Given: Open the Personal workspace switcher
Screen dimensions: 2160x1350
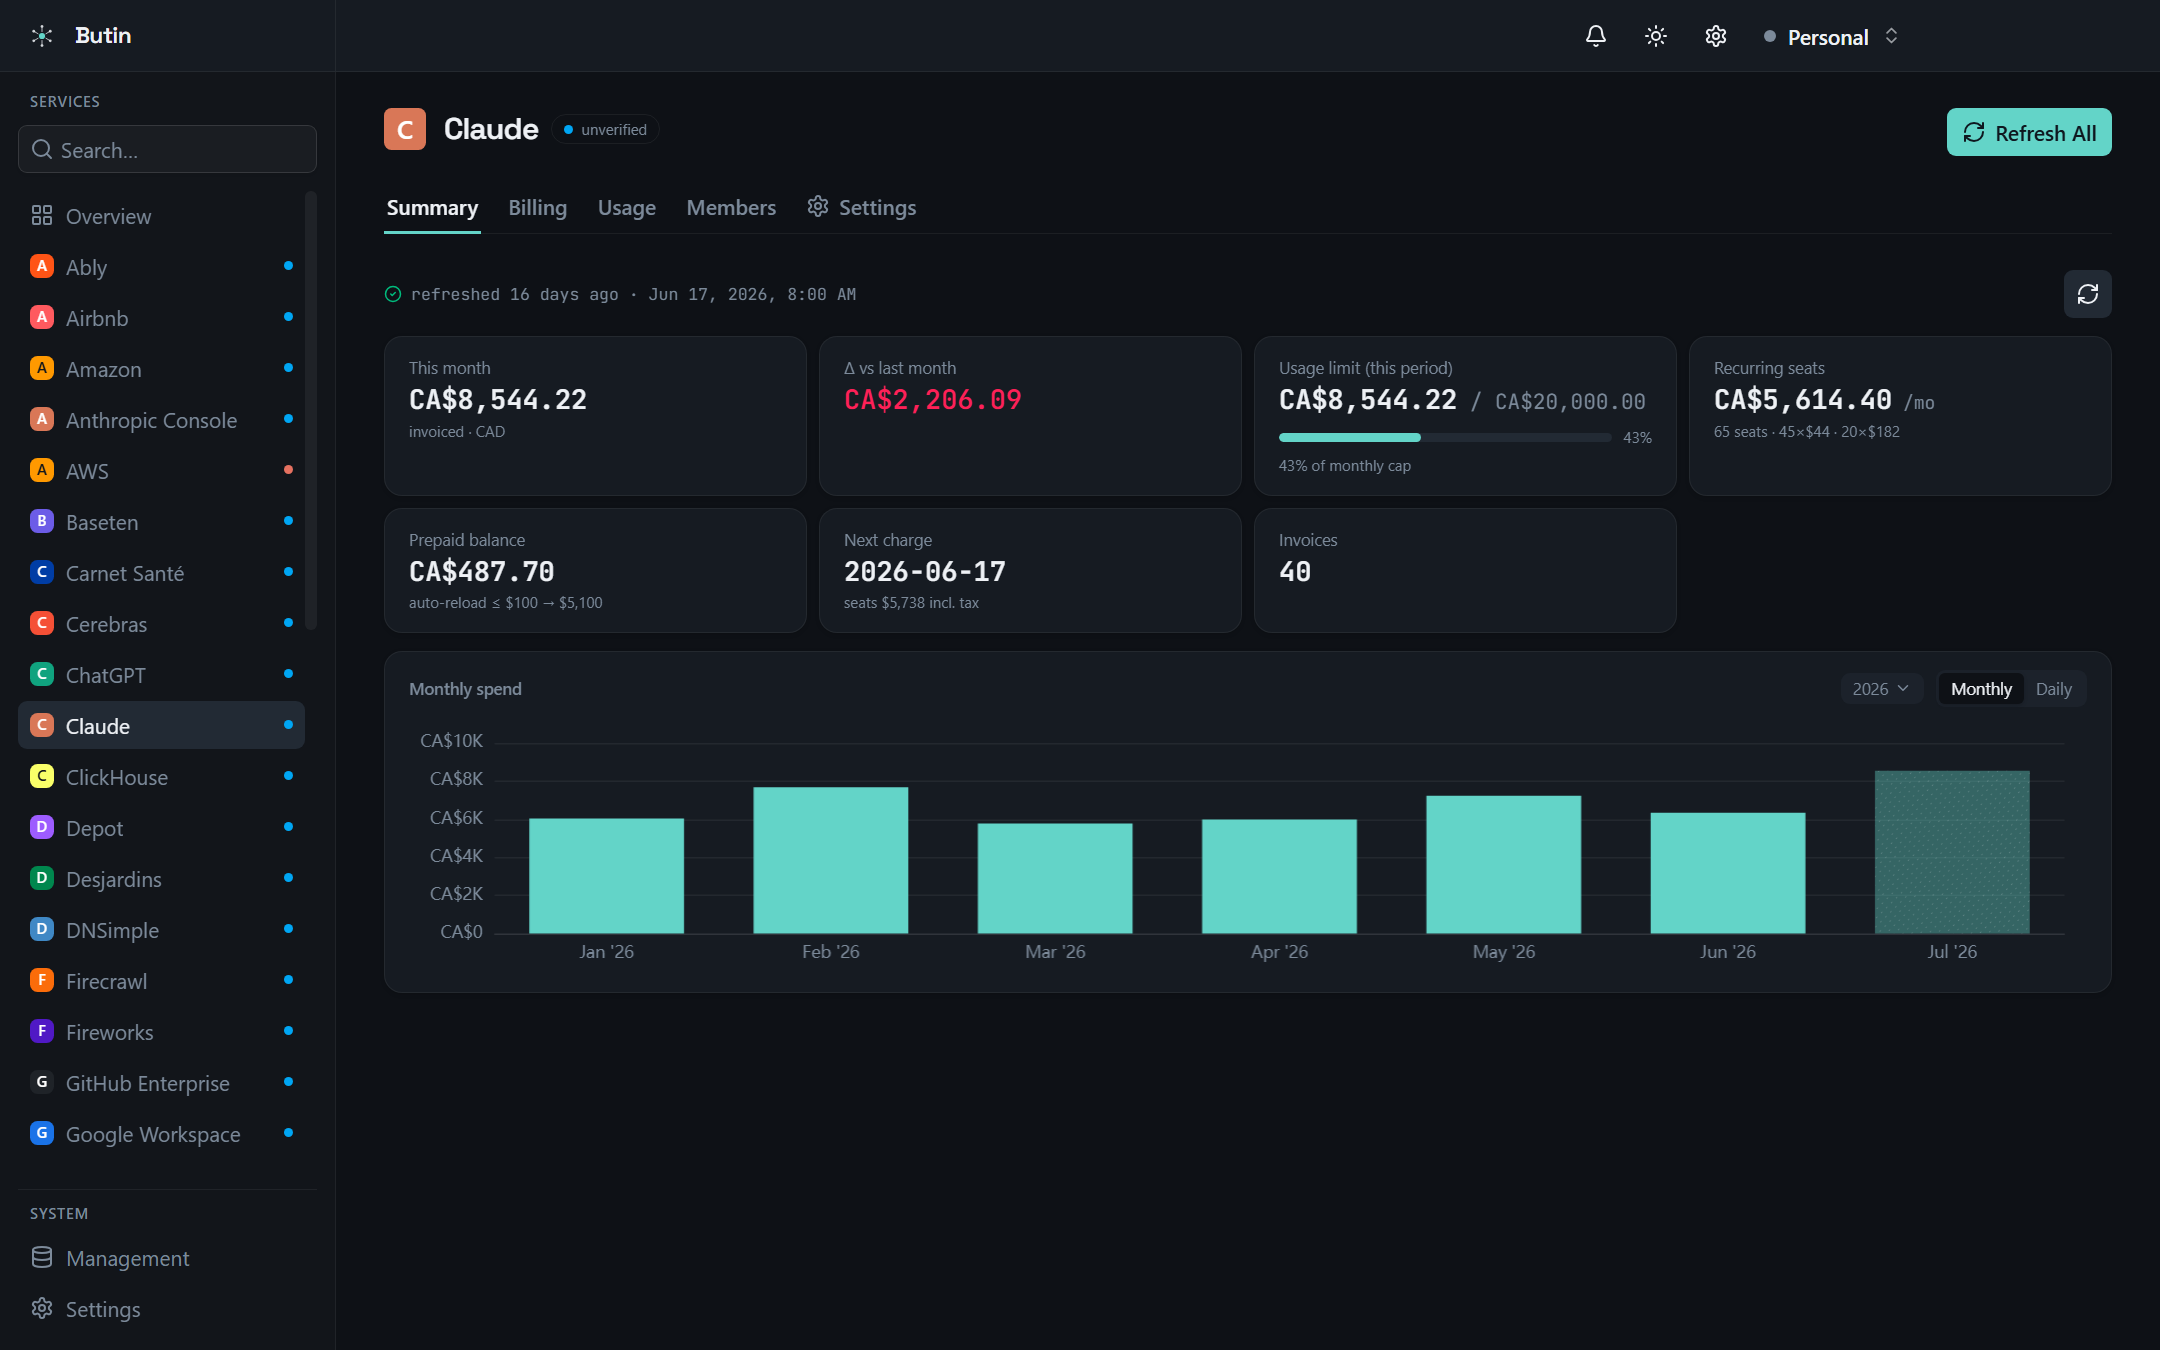Looking at the screenshot, I should (1831, 37).
